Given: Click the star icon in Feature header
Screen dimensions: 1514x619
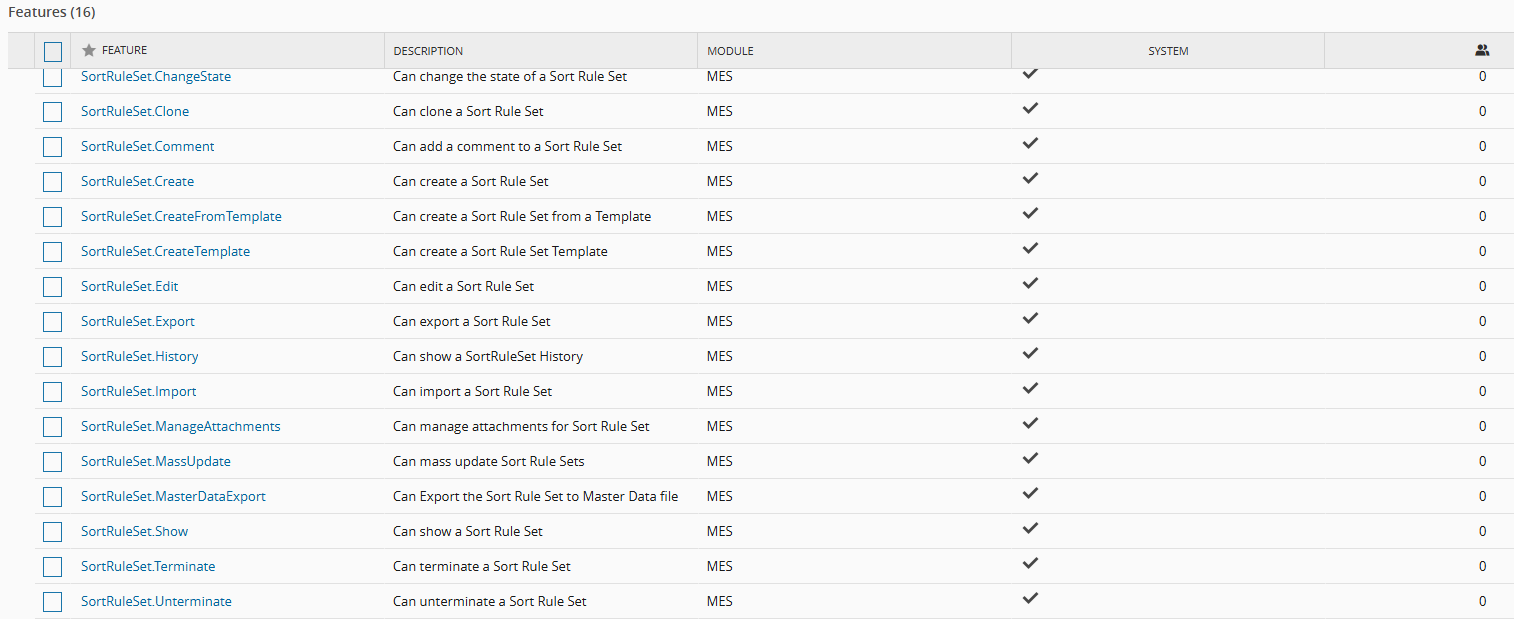Looking at the screenshot, I should 89,51.
